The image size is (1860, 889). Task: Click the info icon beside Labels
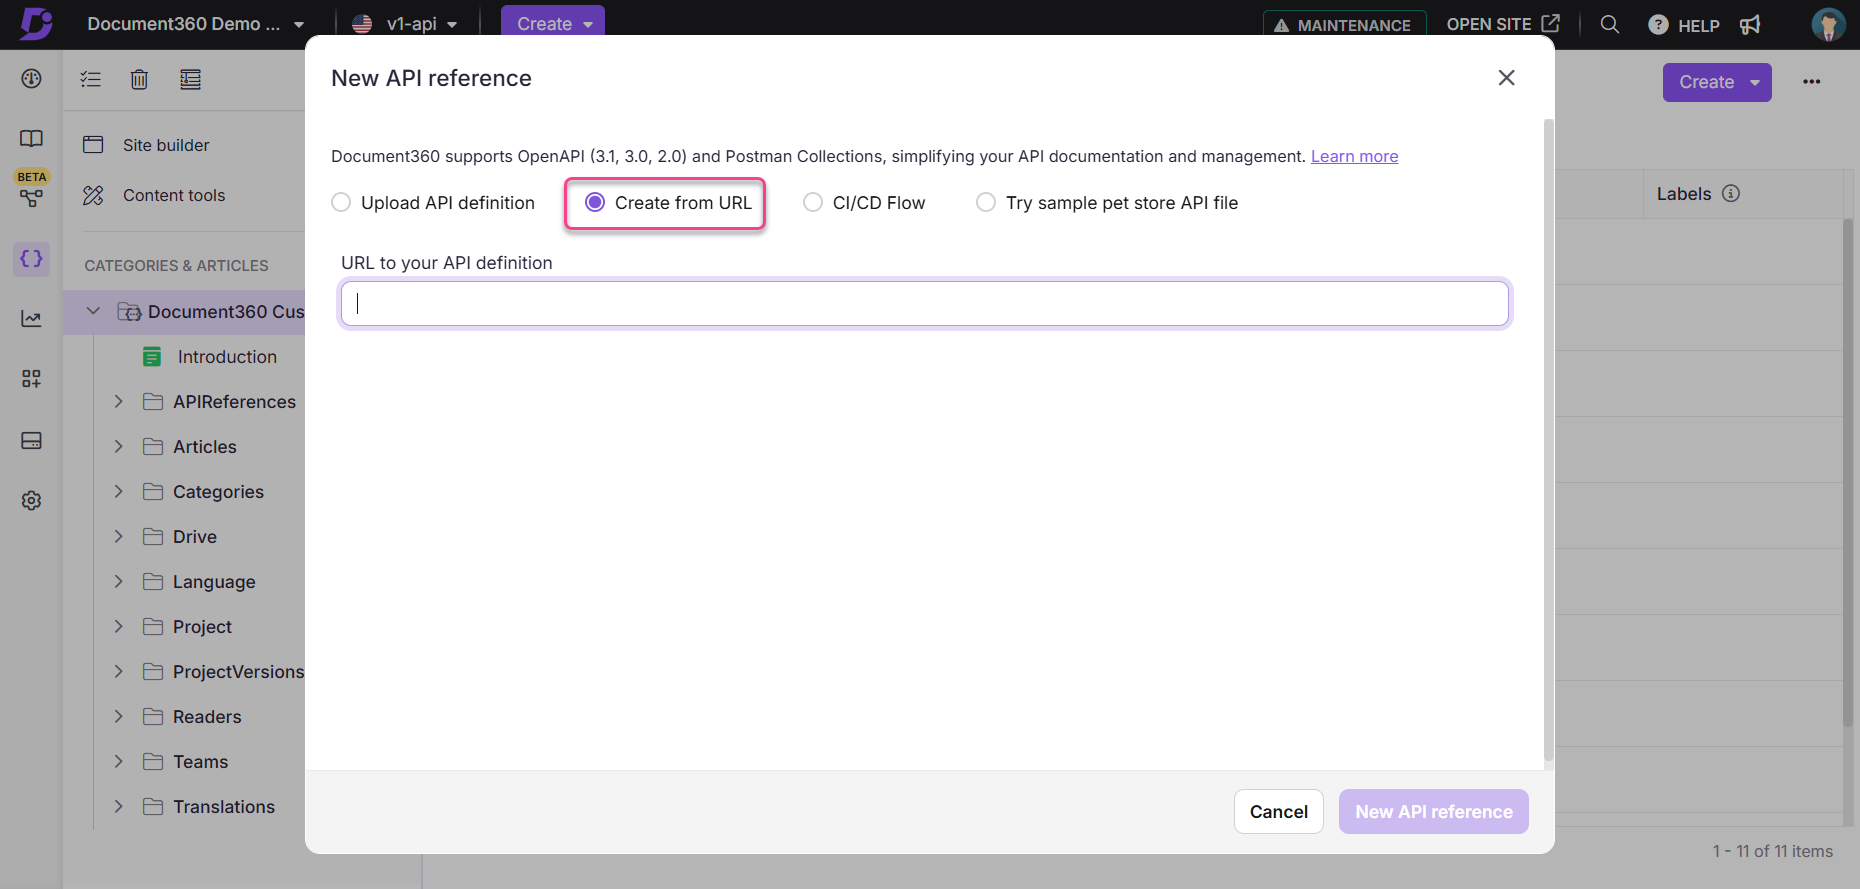coord(1731,194)
